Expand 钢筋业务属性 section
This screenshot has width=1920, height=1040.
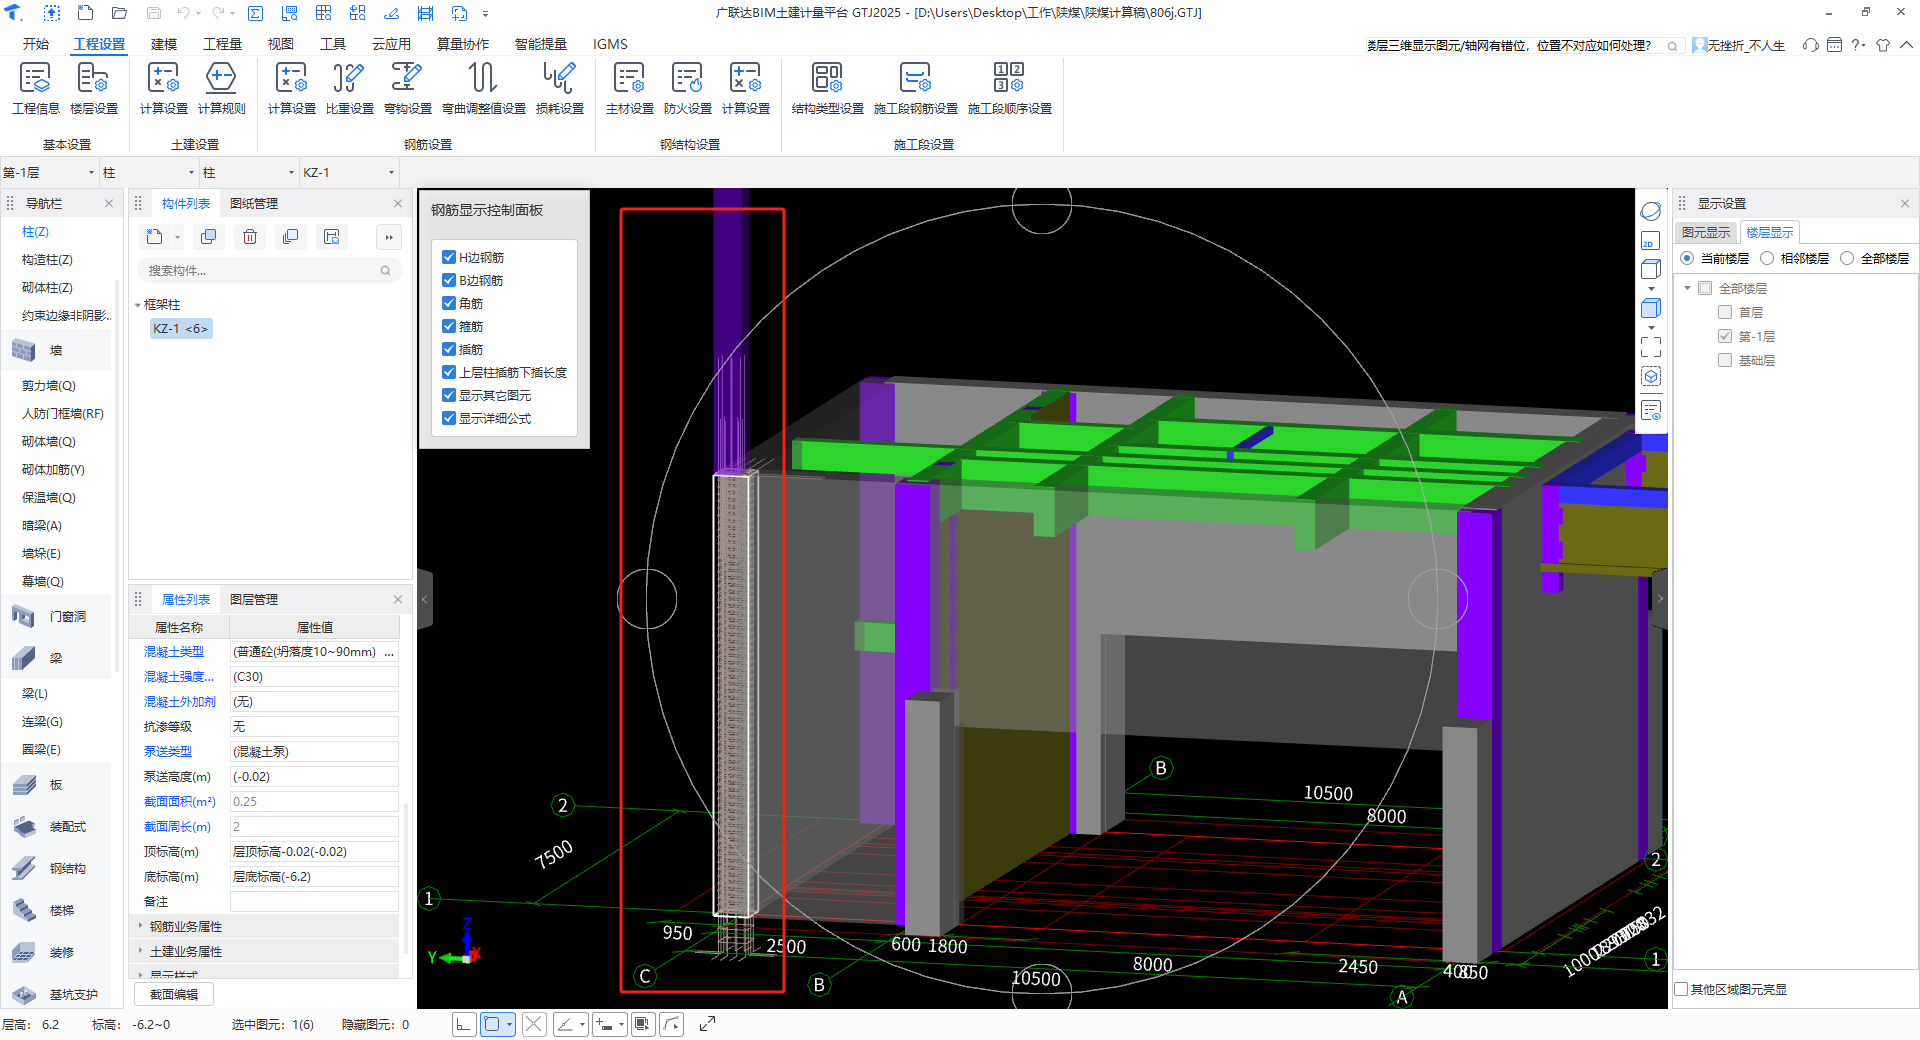tap(140, 926)
